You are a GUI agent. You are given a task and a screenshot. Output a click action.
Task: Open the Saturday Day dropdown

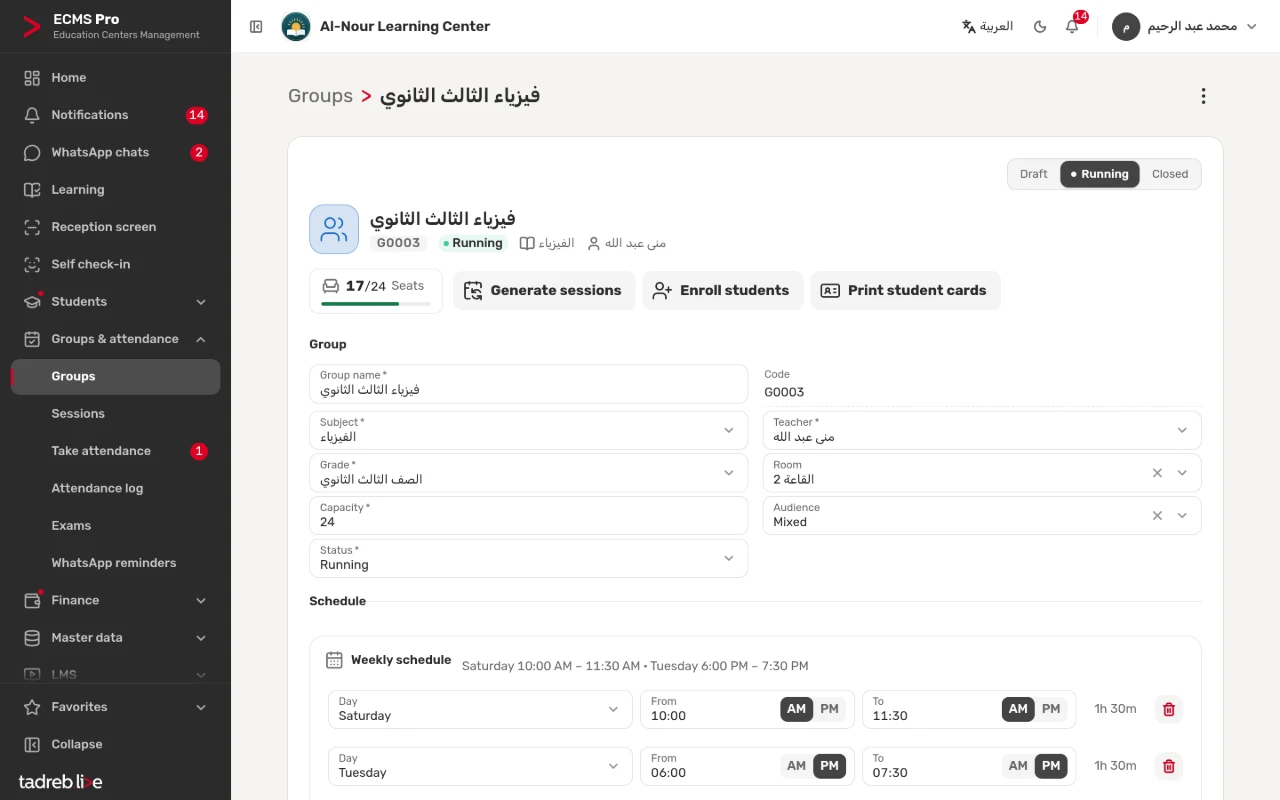click(x=480, y=709)
